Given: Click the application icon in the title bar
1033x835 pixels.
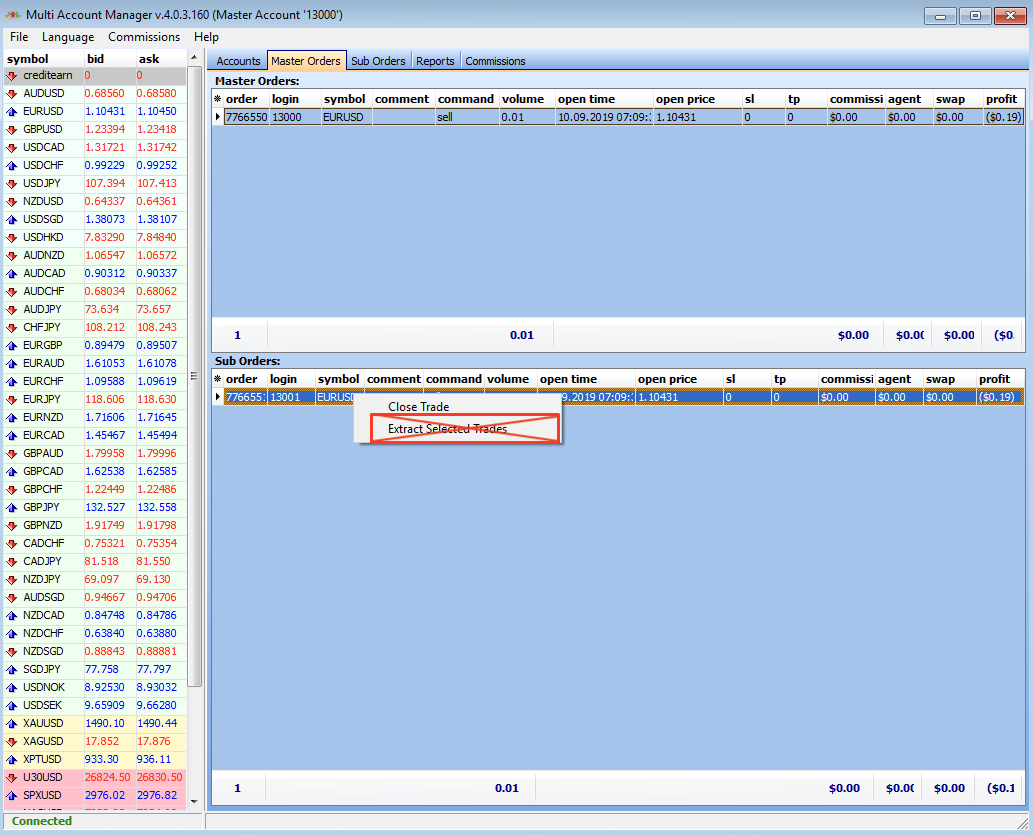Looking at the screenshot, I should pos(13,14).
